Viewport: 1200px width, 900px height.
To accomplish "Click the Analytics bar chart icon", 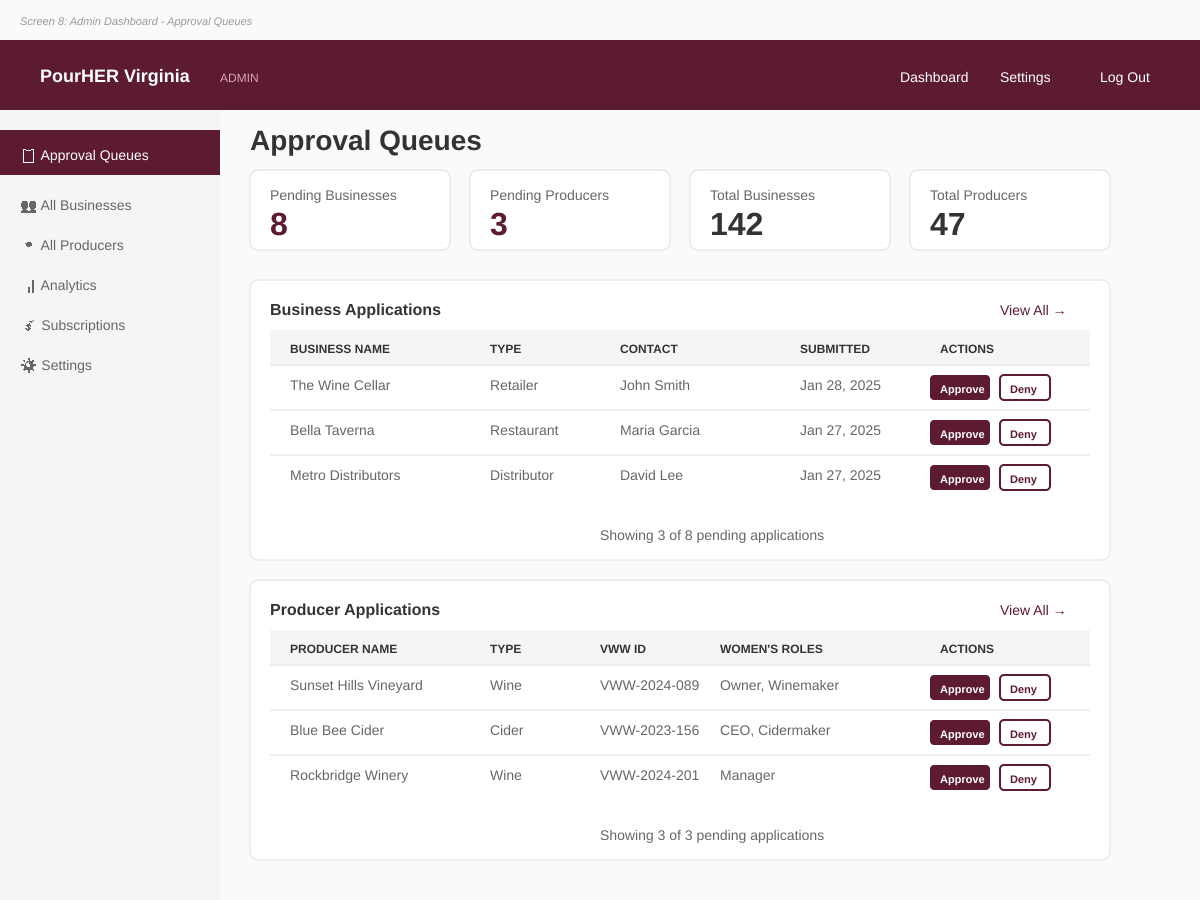I will 30,286.
